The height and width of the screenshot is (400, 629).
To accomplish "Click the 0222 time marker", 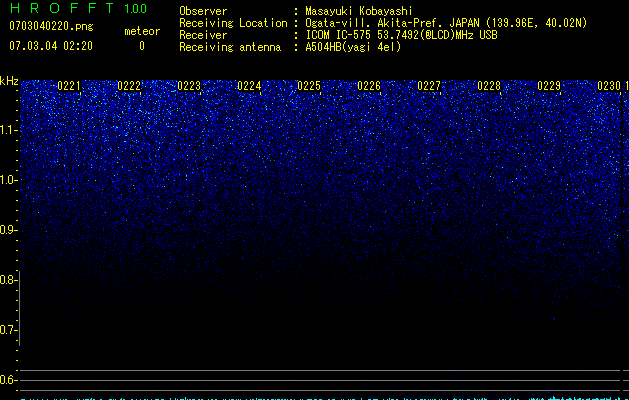I will (x=129, y=86).
